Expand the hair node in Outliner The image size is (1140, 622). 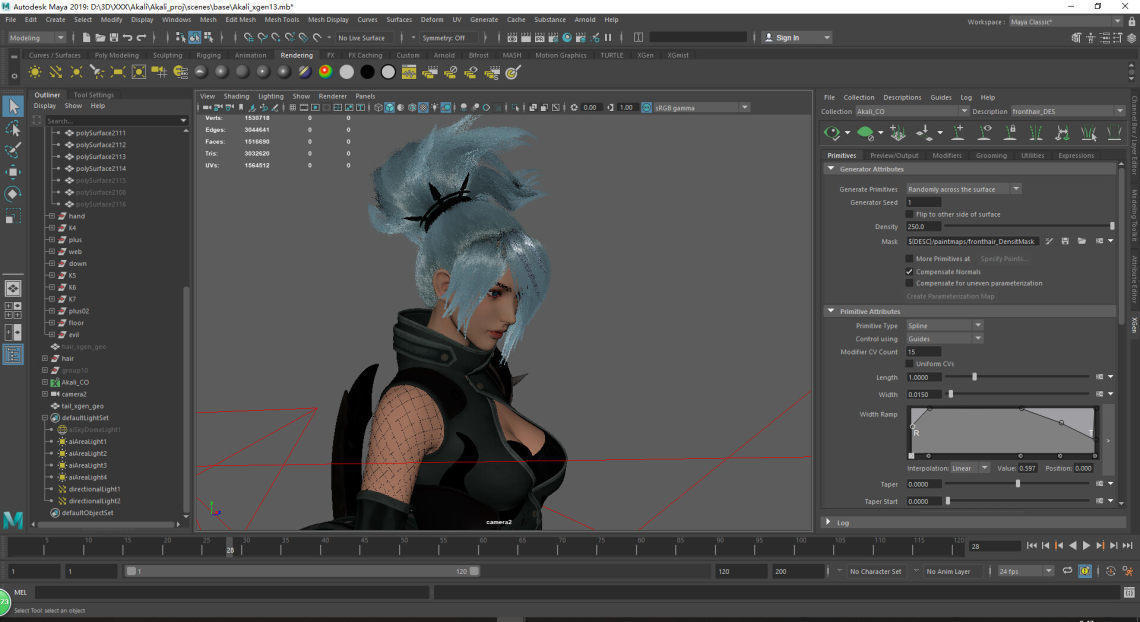tap(45, 358)
